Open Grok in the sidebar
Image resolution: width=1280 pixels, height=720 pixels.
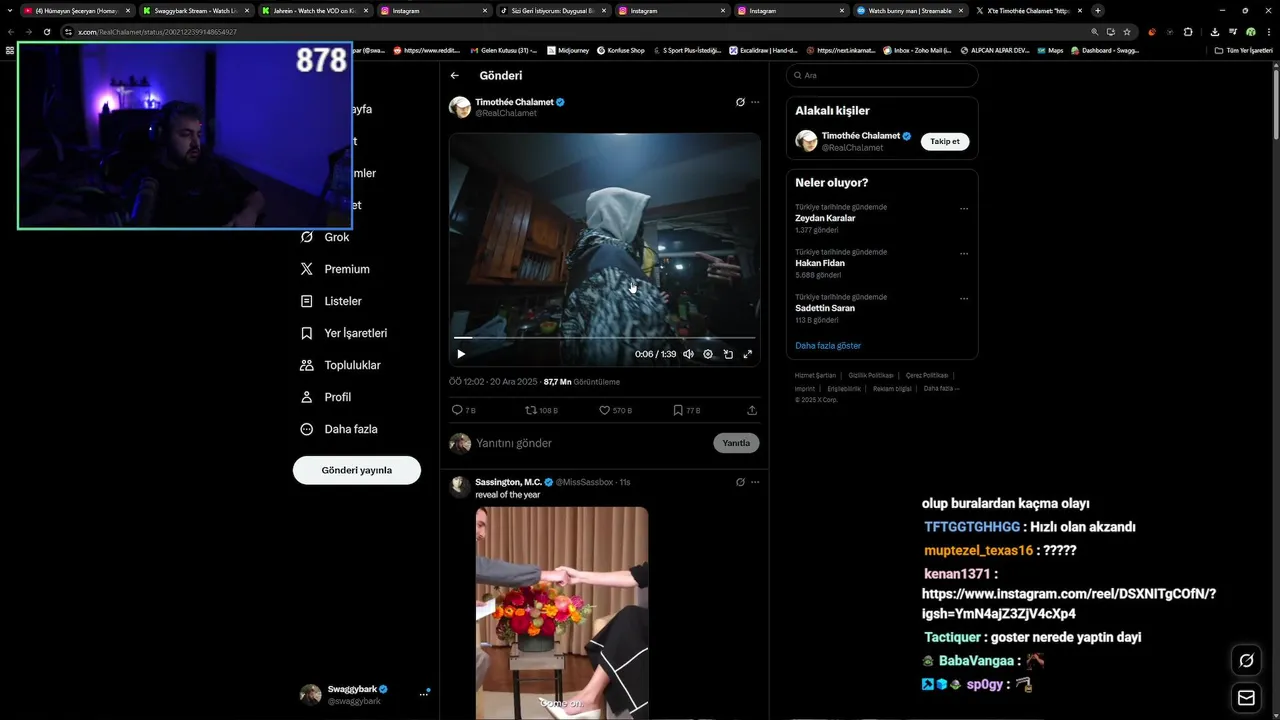click(326, 237)
